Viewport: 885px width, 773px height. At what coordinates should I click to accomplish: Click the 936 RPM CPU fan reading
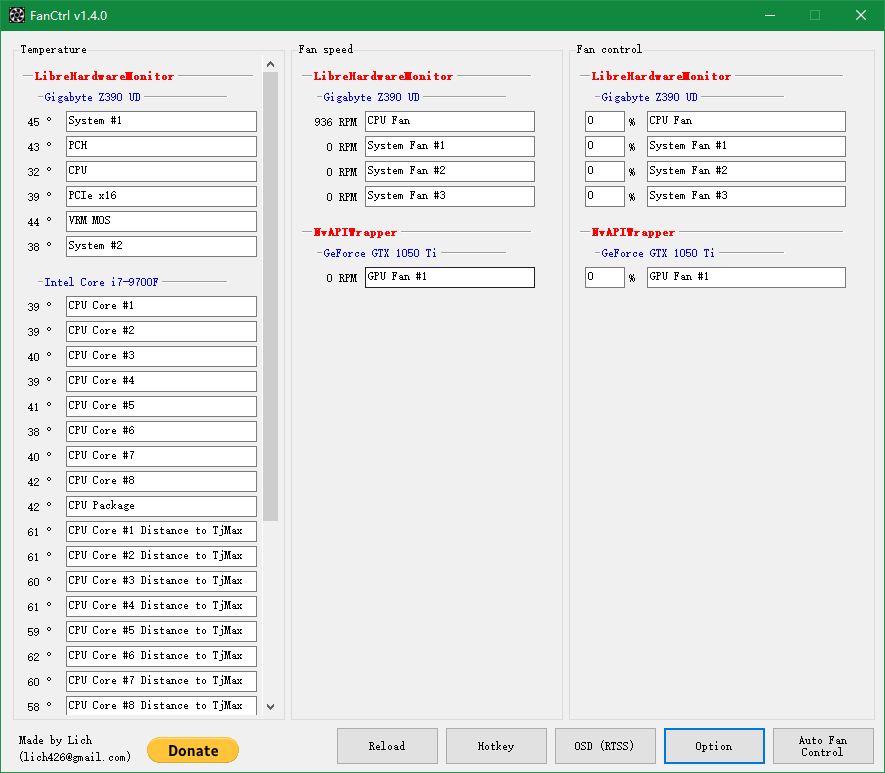[335, 122]
